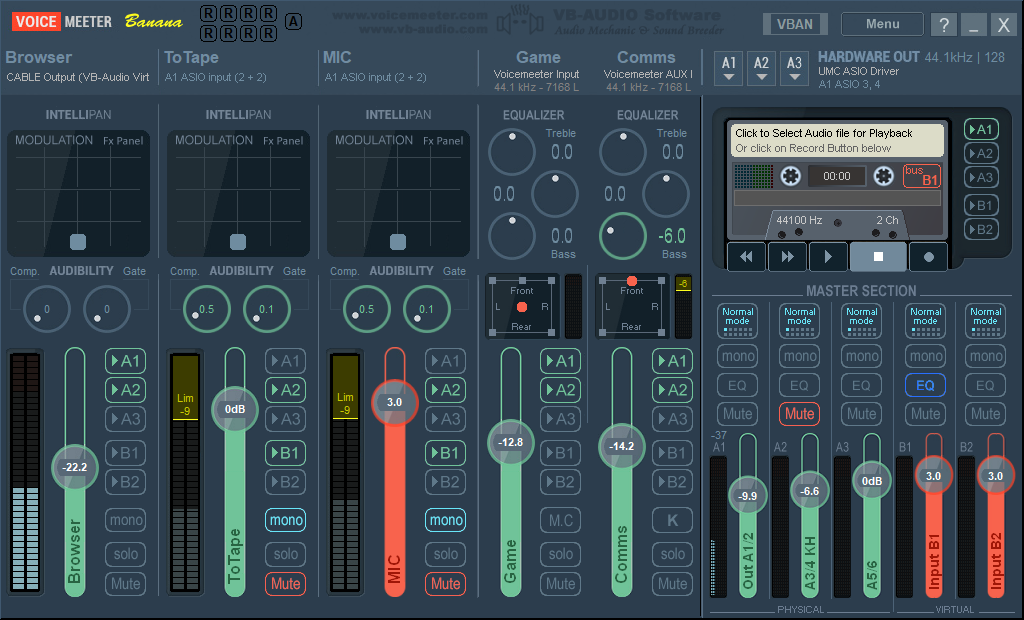Select the MIC input device label

coord(376,77)
